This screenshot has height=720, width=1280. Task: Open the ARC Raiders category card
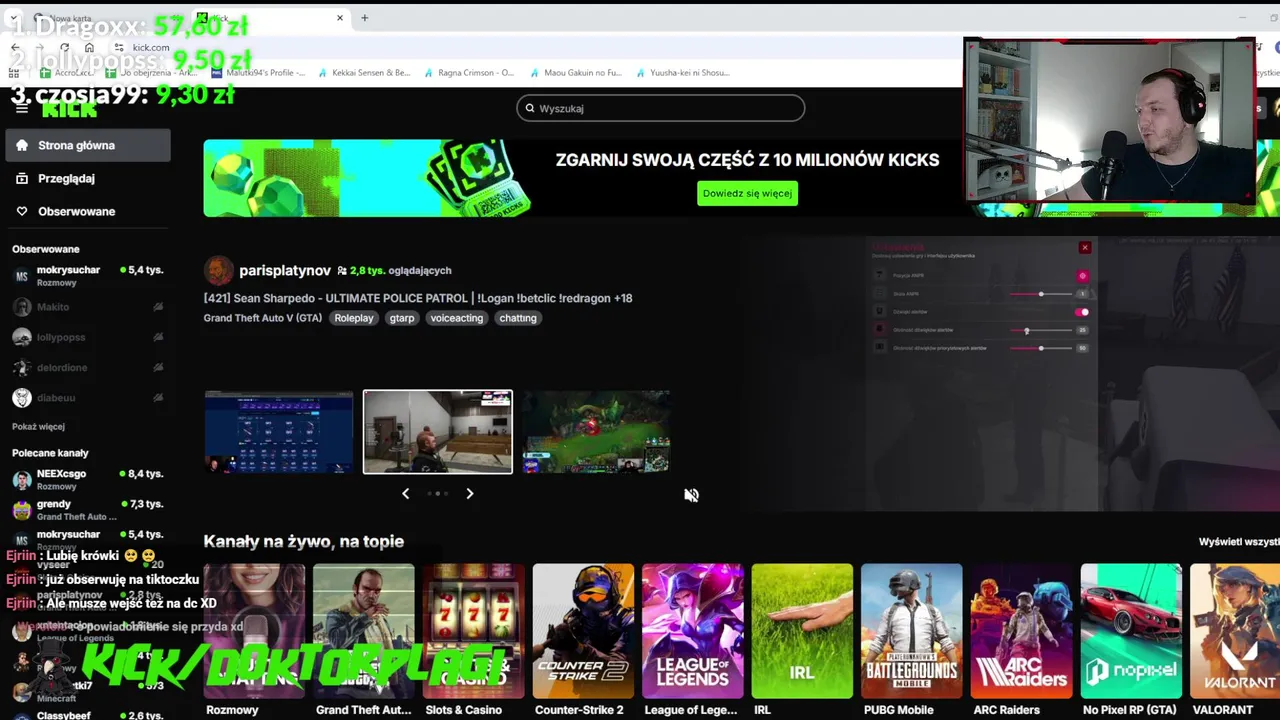click(x=1022, y=631)
